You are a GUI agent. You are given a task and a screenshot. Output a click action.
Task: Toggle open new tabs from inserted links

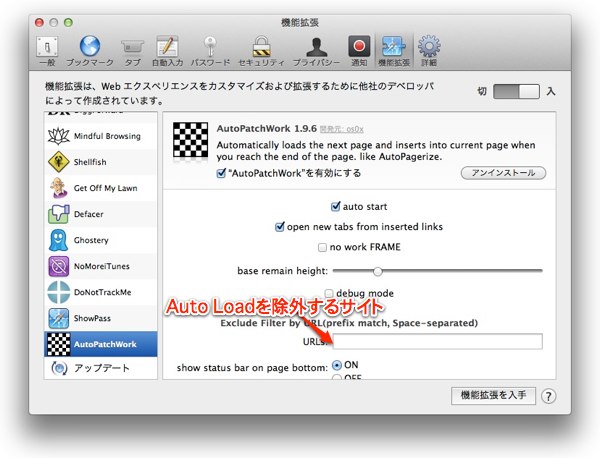(x=280, y=227)
